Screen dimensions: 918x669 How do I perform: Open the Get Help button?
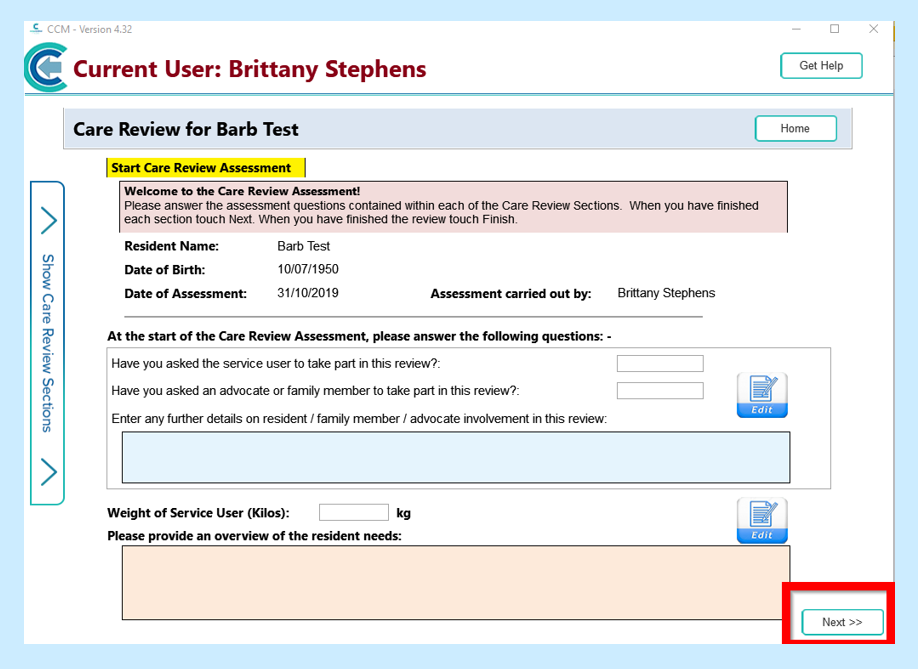pyautogui.click(x=821, y=66)
